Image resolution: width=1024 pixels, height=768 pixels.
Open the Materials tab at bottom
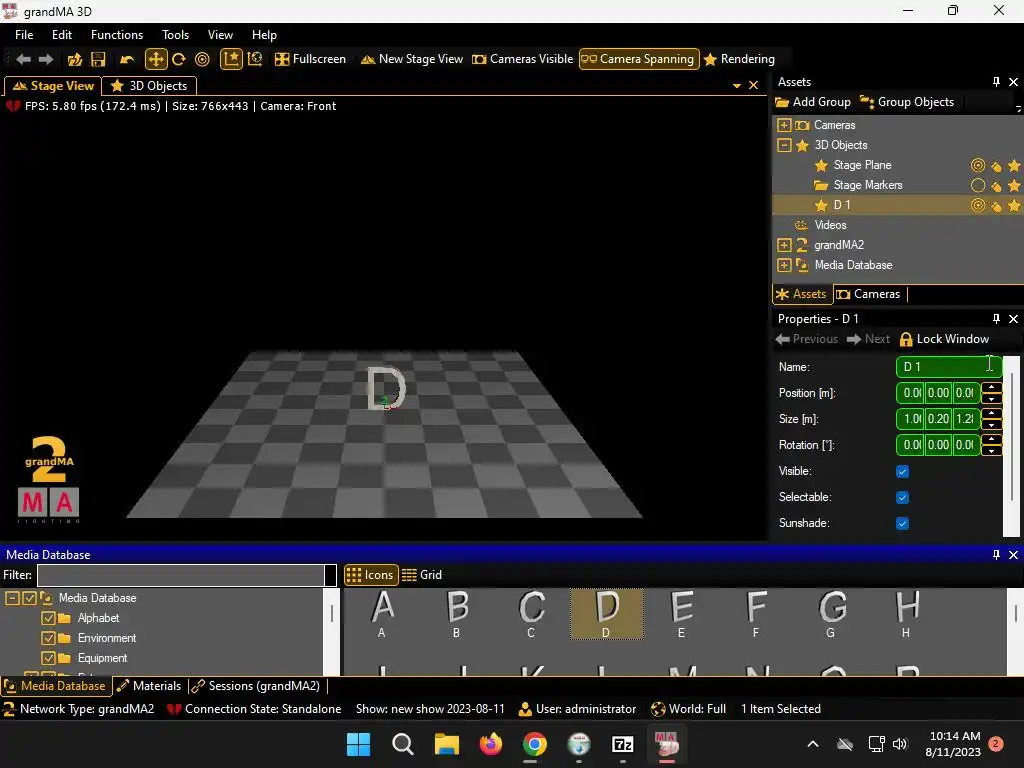(x=150, y=686)
